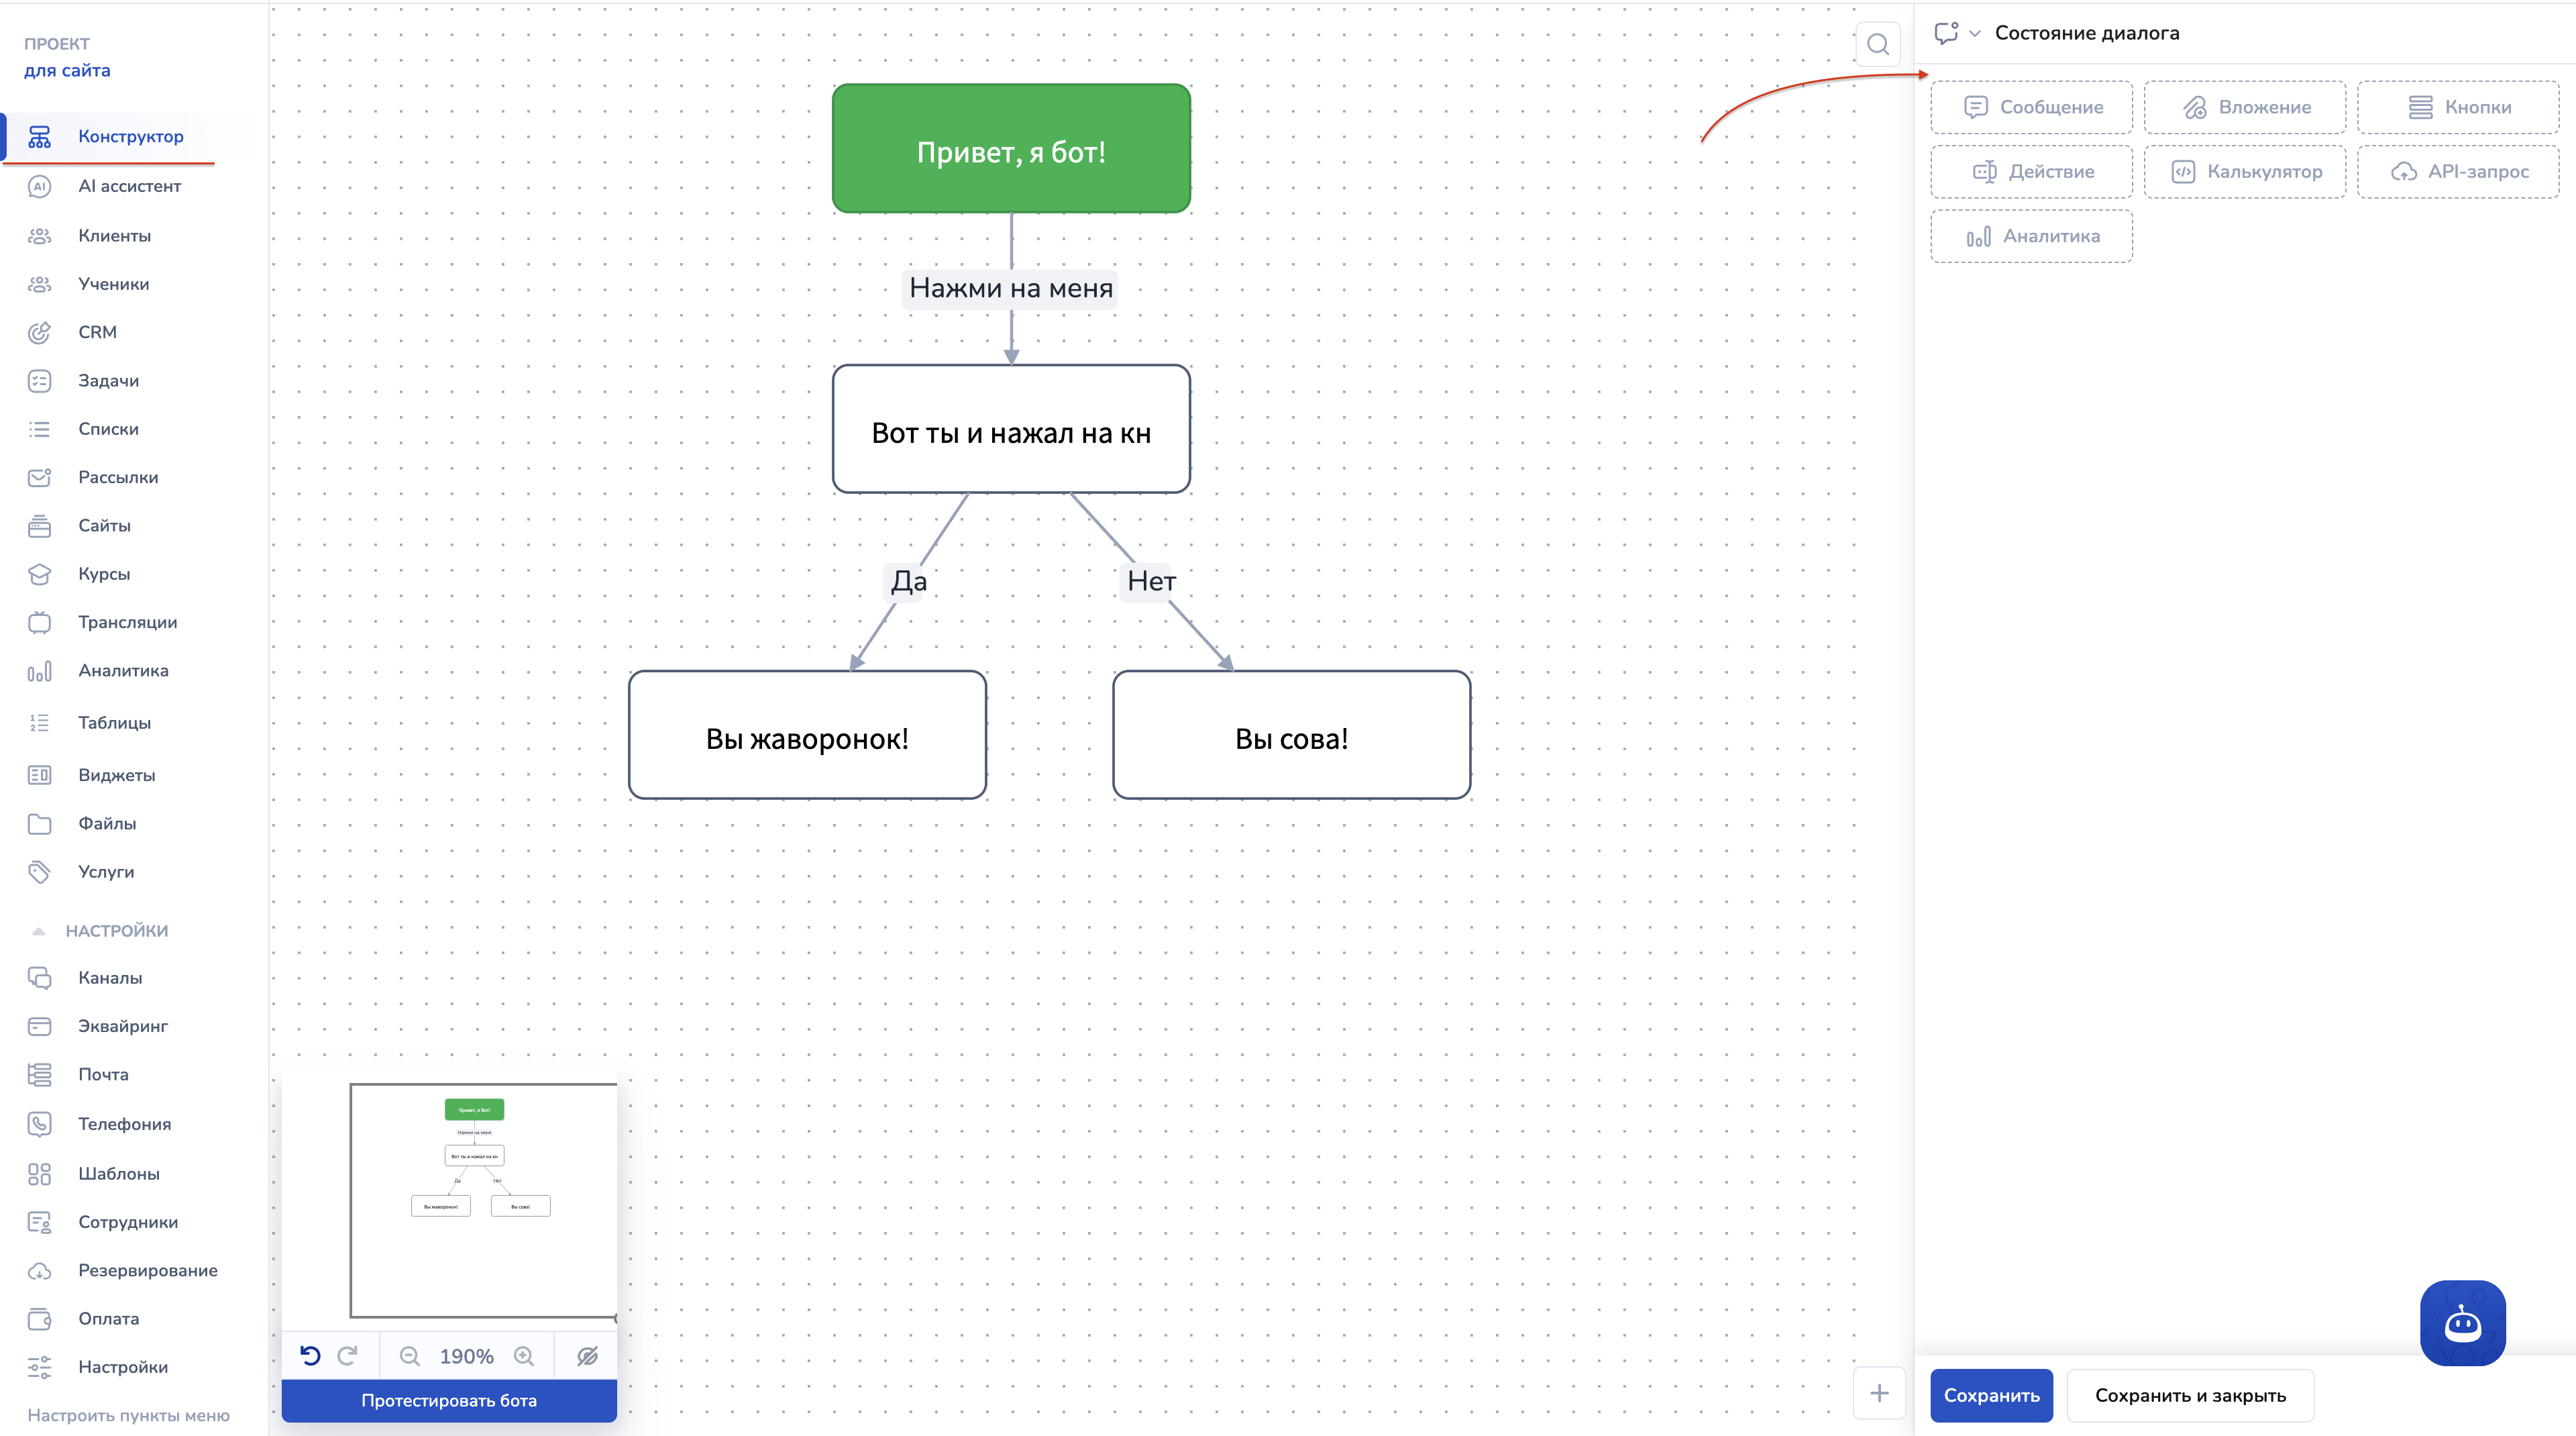
Task: Open the для сайта project selector
Action: (67, 70)
